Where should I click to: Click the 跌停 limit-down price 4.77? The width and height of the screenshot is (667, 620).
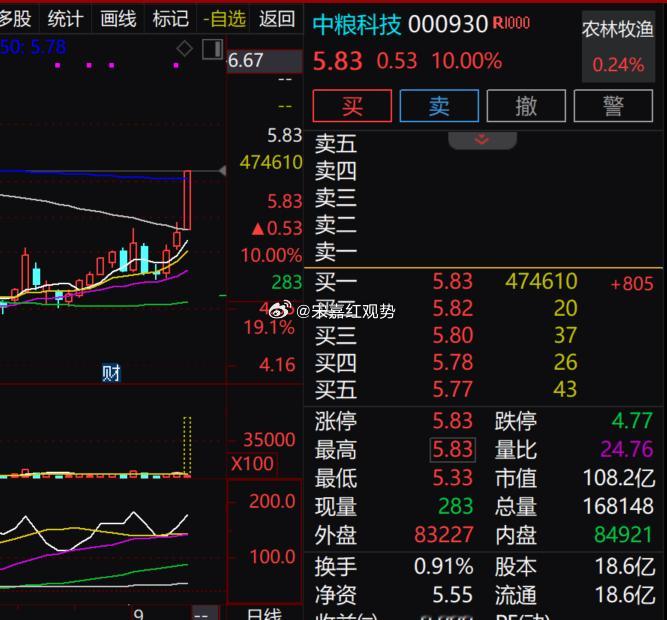[632, 421]
